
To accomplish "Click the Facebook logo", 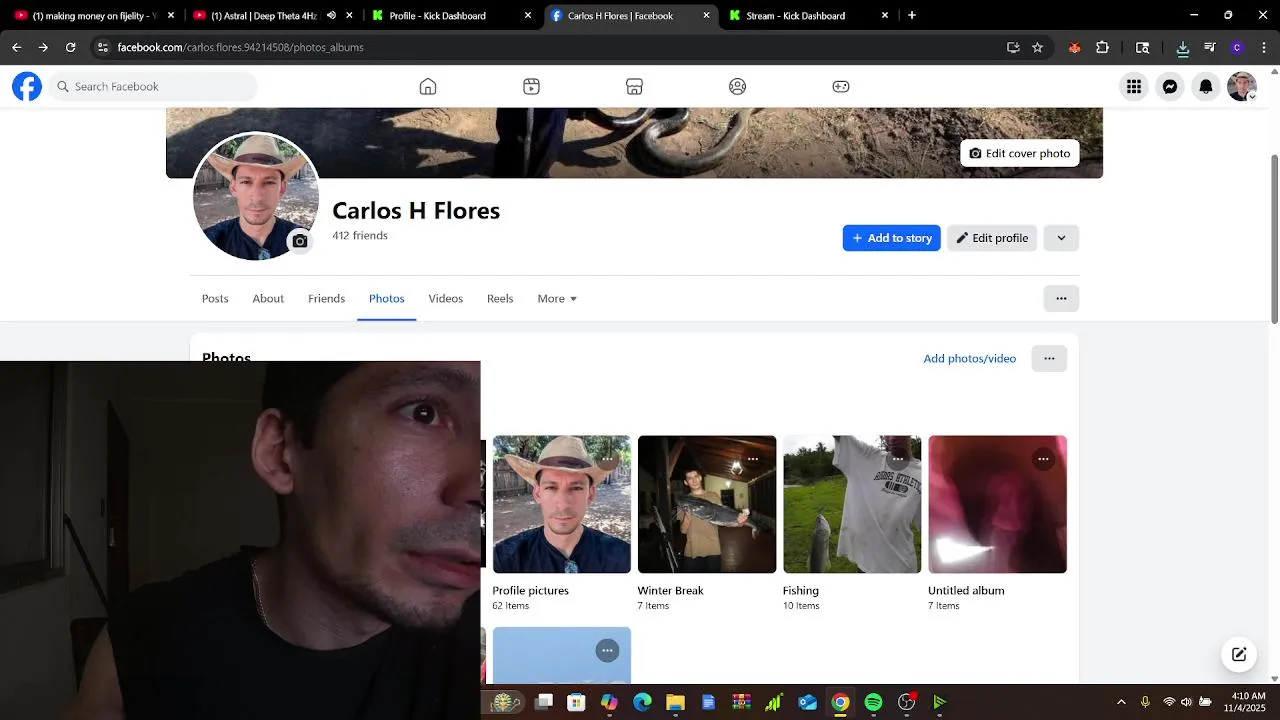I will pos(27,86).
